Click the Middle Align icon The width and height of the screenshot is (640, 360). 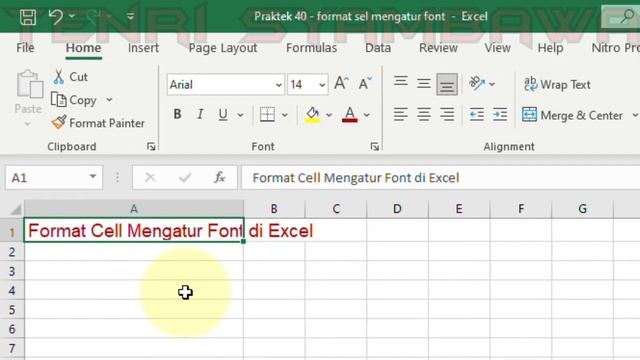point(424,83)
